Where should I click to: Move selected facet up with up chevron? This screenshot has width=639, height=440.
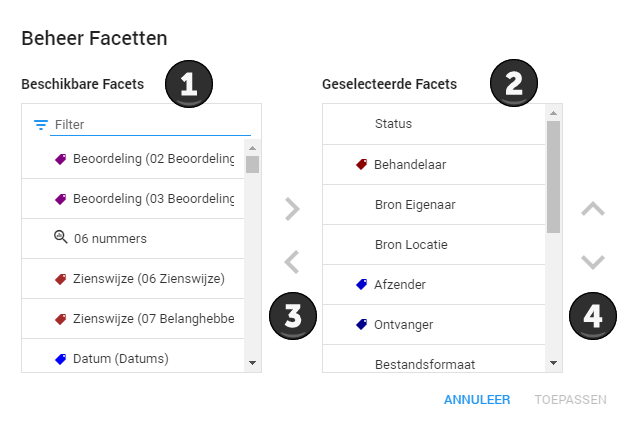click(593, 209)
